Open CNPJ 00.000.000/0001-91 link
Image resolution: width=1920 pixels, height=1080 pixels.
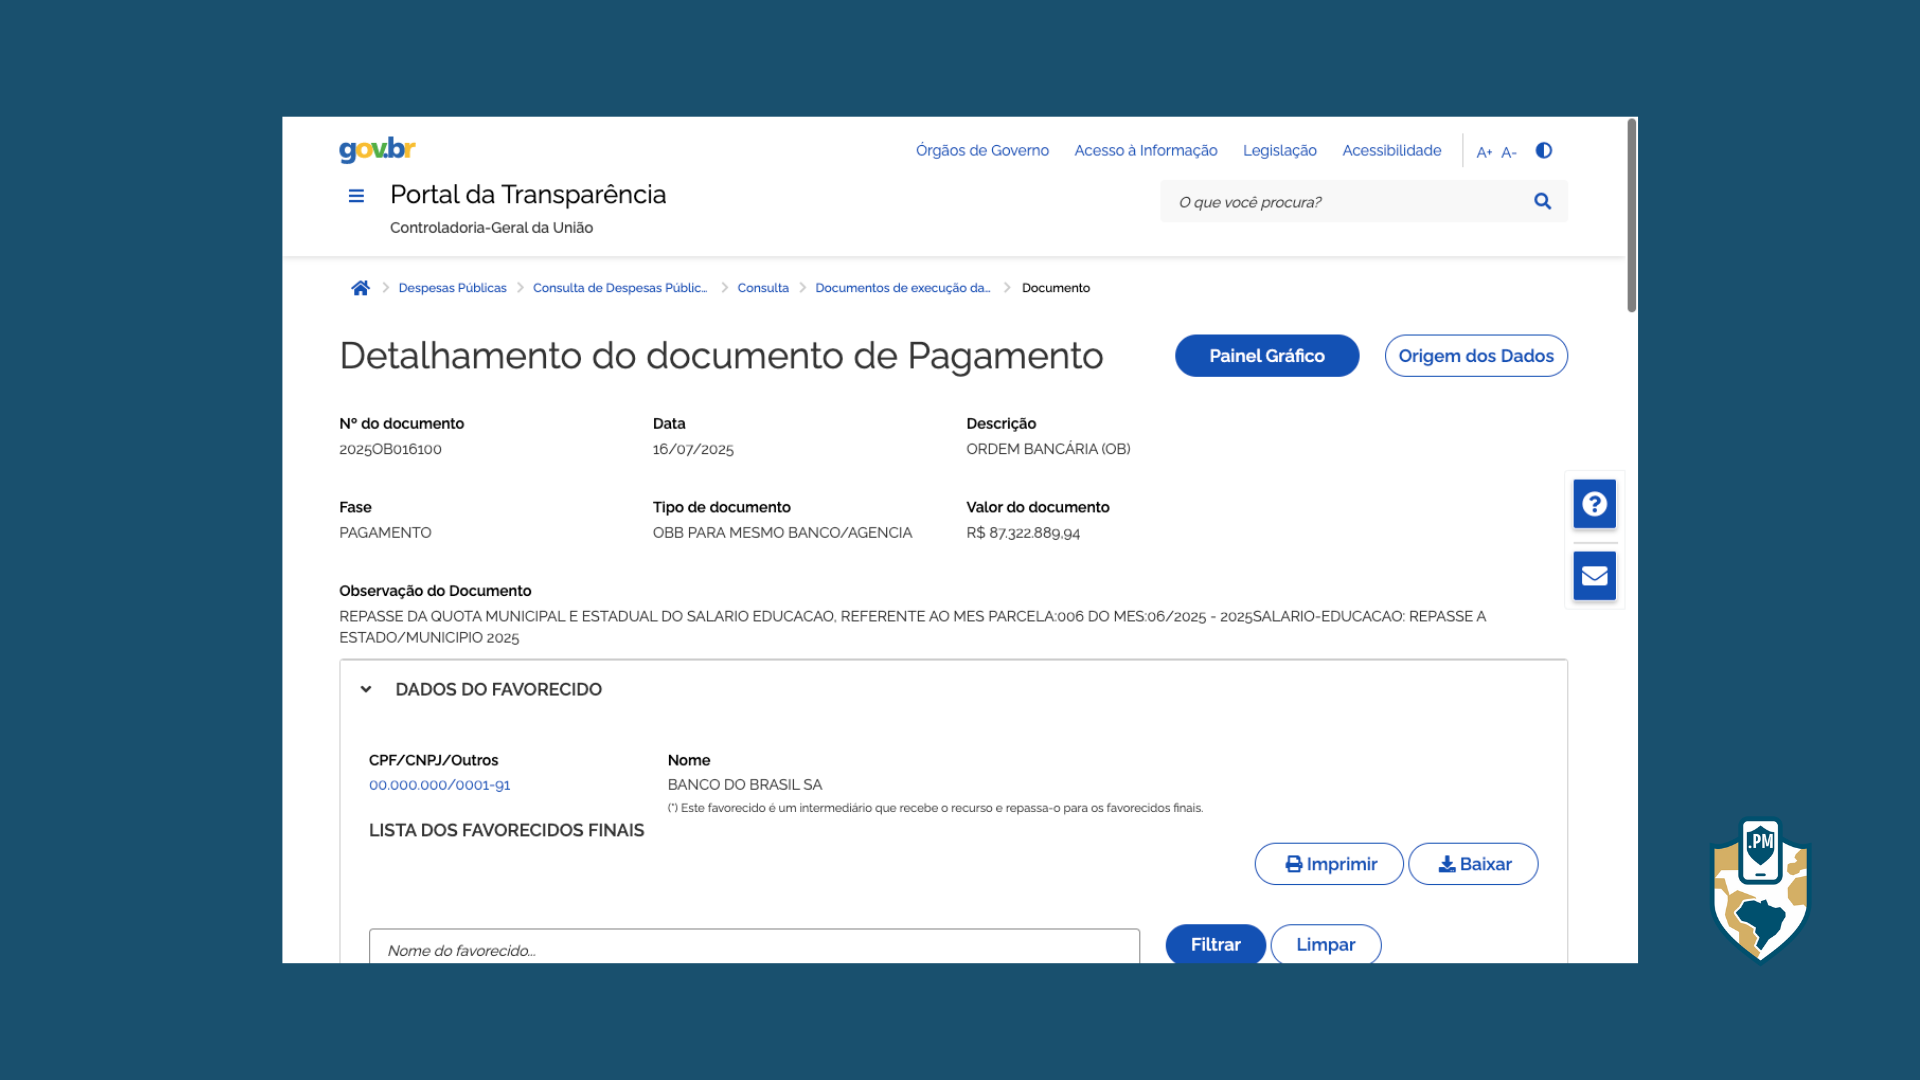pos(439,785)
